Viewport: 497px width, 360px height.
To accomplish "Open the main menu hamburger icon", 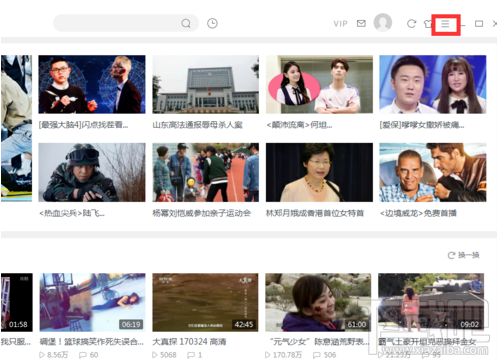I will point(445,24).
